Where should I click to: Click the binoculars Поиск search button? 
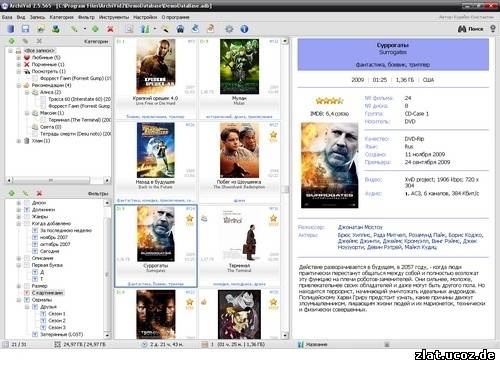coord(471,29)
